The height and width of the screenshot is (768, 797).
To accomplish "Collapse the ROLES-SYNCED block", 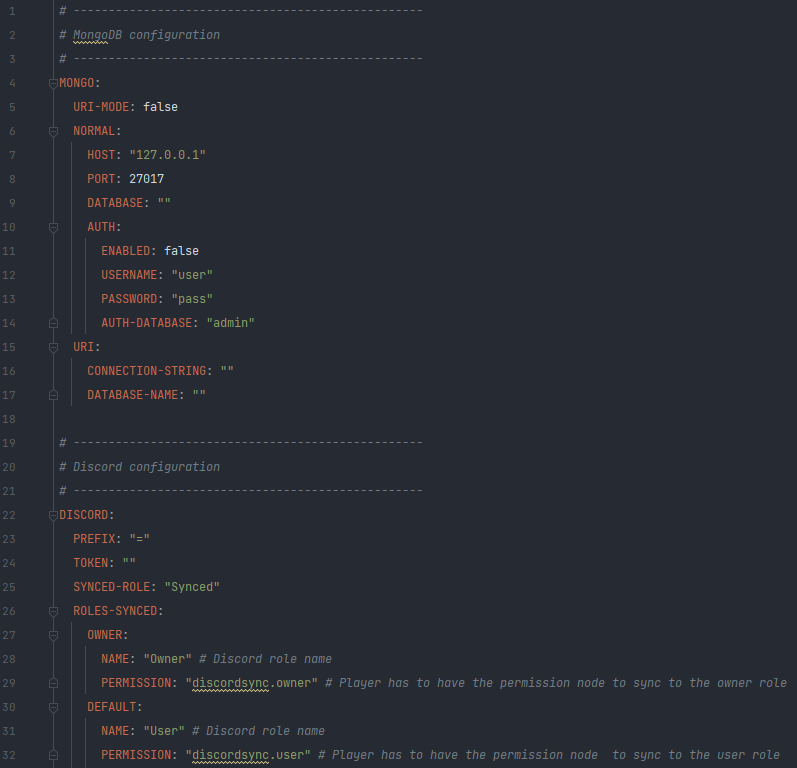I will [53, 611].
